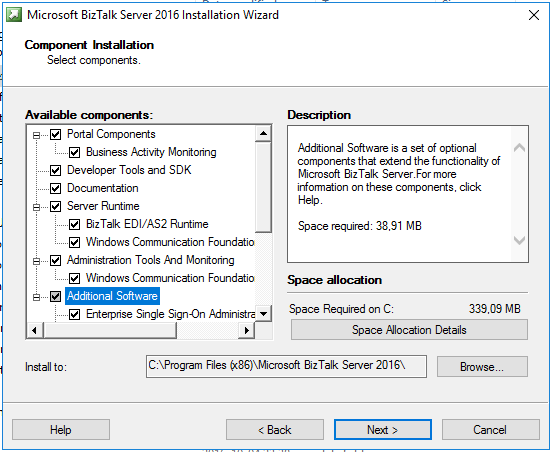The width and height of the screenshot is (553, 452).
Task: Toggle Windows Communication Foundation checkbox under Administration Tools
Action: pos(74,278)
